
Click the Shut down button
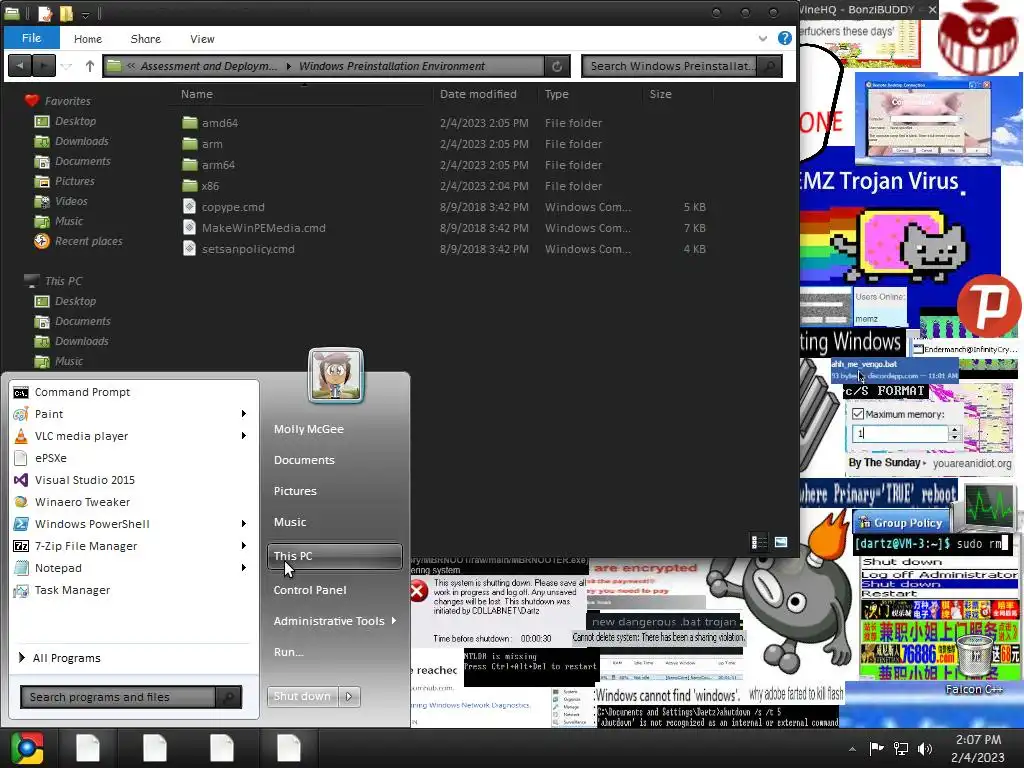pos(303,697)
